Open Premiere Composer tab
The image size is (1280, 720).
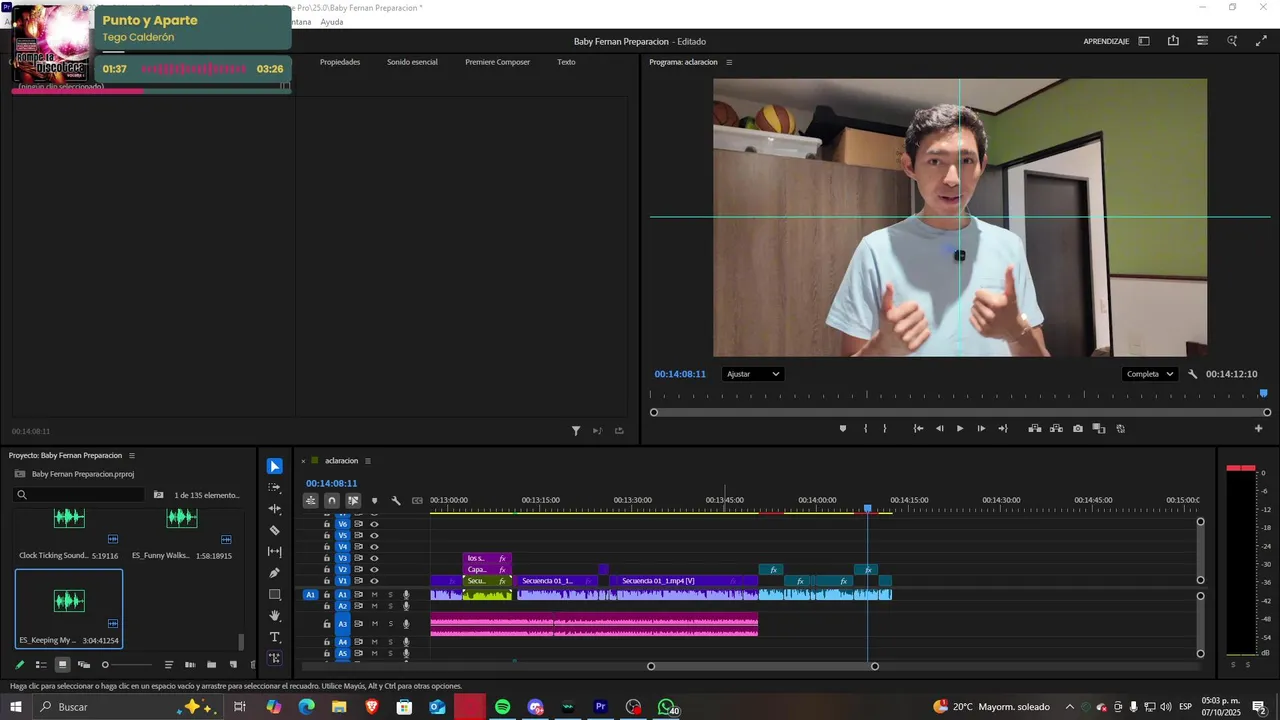coord(497,62)
